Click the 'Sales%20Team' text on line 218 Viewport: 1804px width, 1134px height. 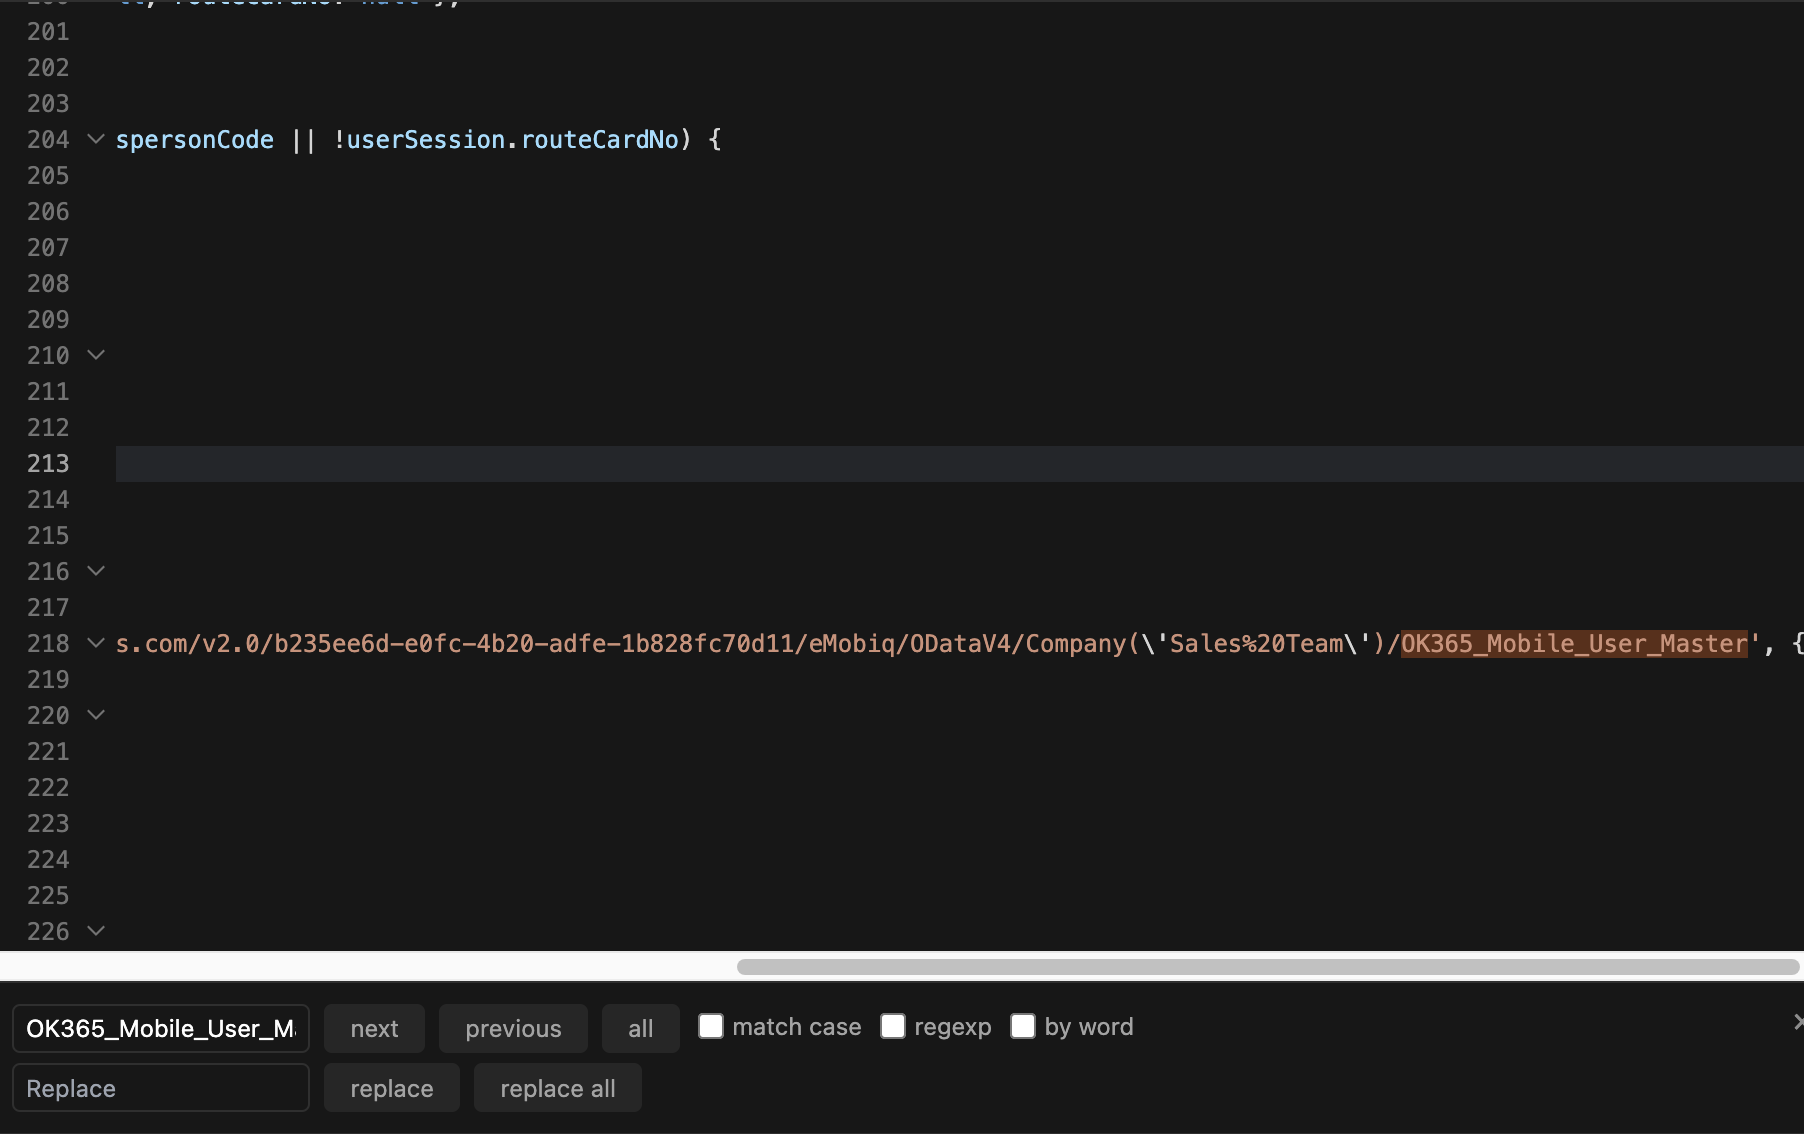(1257, 644)
